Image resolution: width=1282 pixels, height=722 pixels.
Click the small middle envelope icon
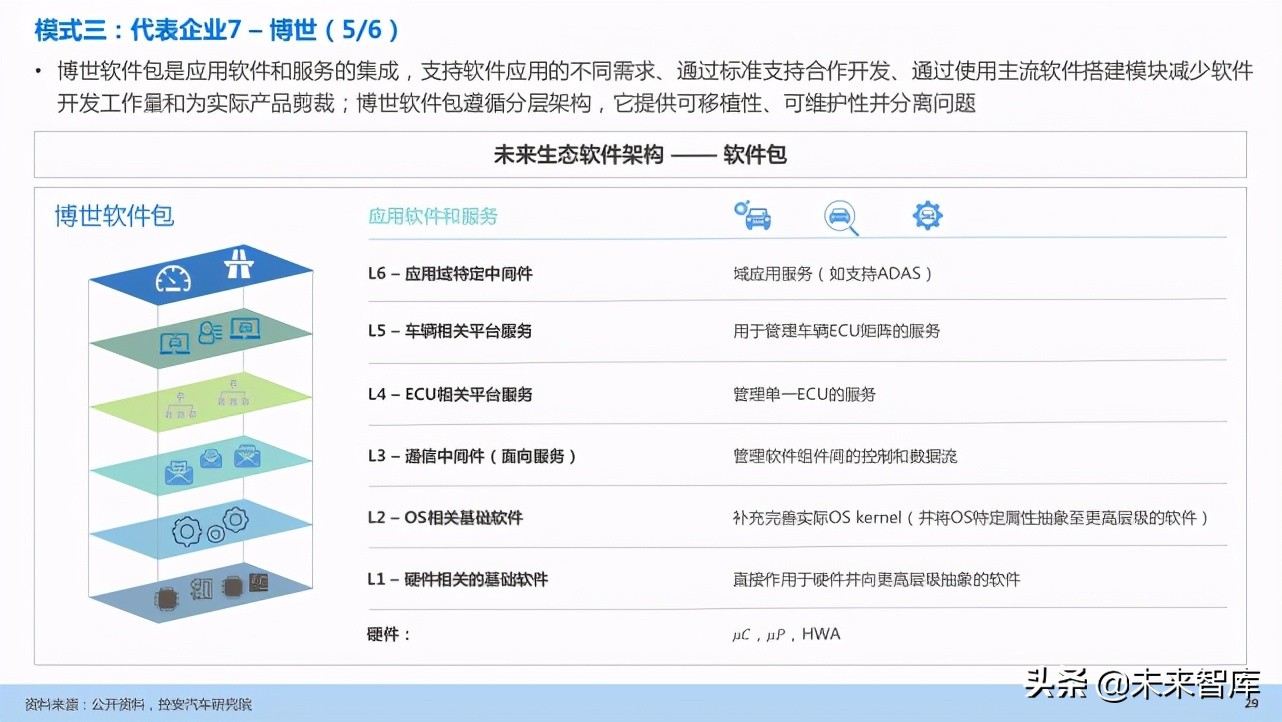[211, 459]
